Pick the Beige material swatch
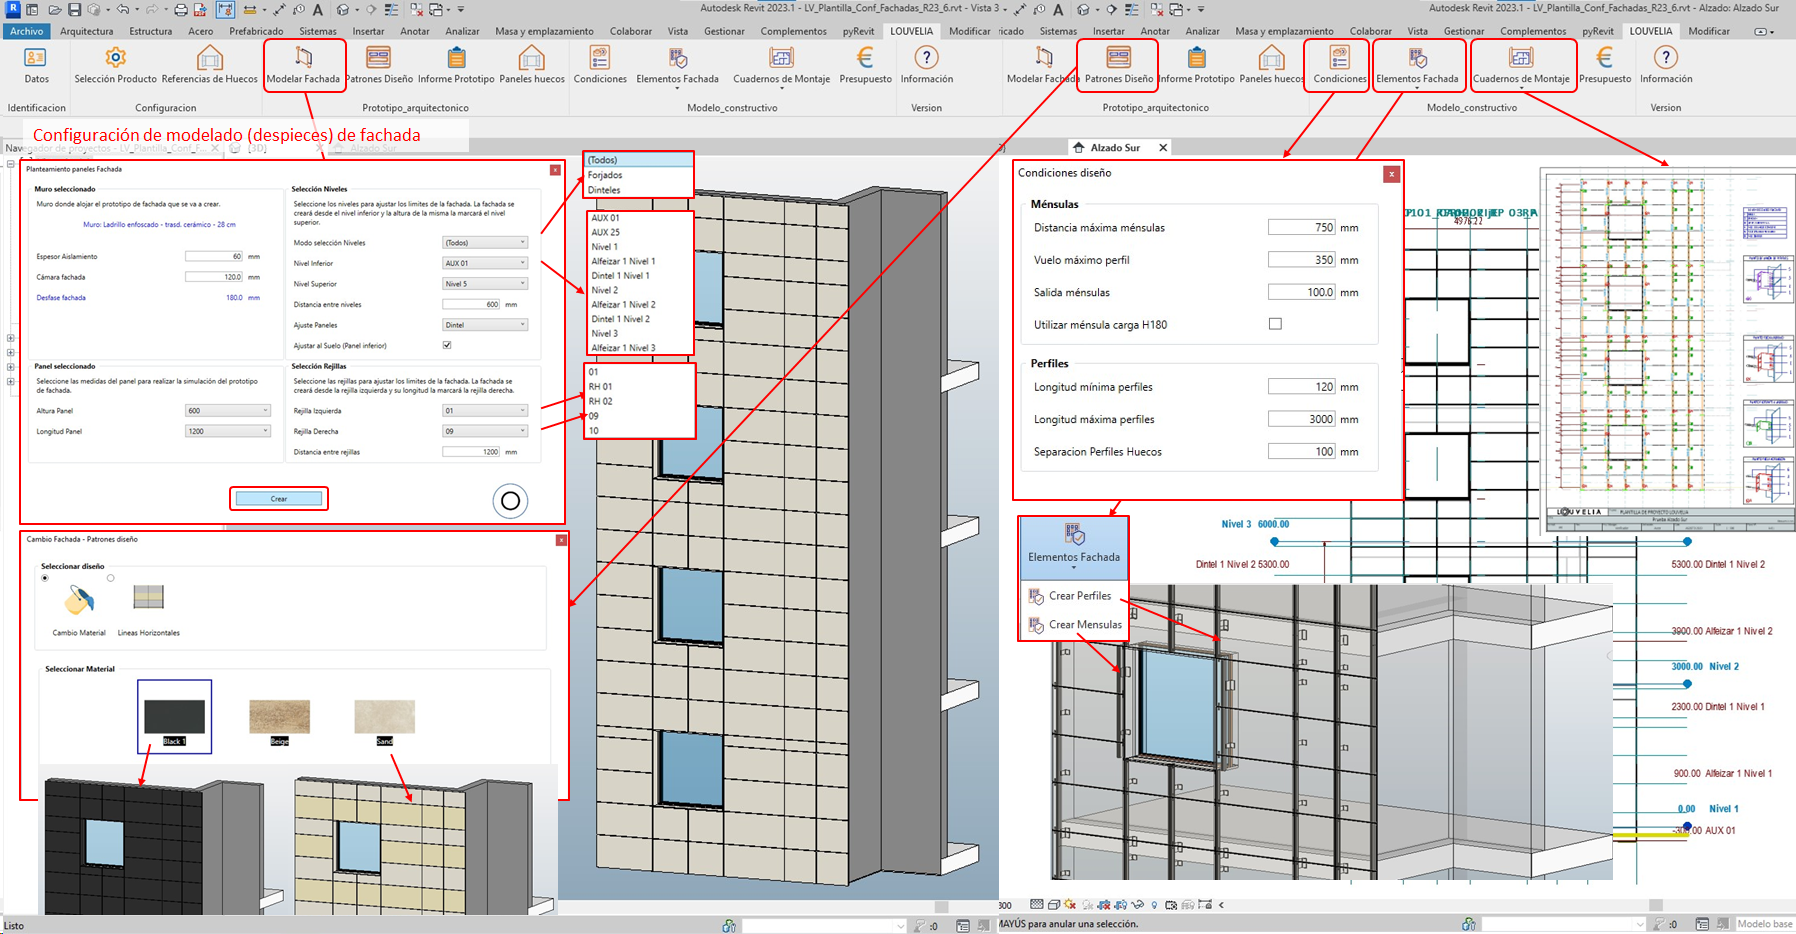The width and height of the screenshot is (1796, 934). [279, 717]
